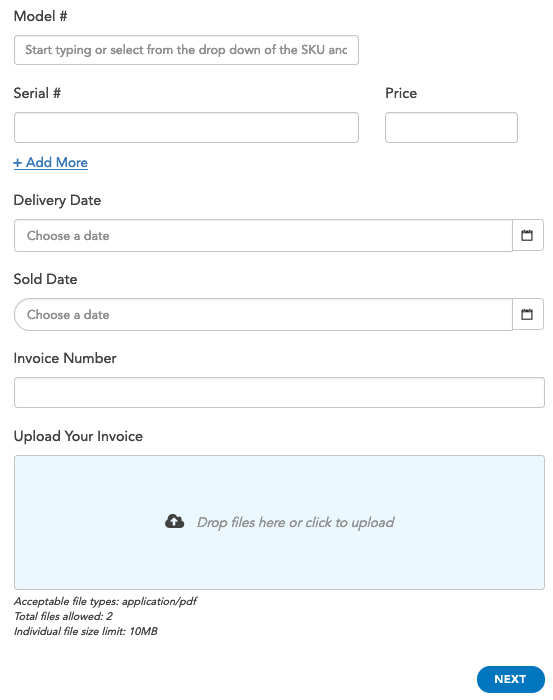This screenshot has width=553, height=700.
Task: Click the 'Price' field label
Action: (x=401, y=93)
